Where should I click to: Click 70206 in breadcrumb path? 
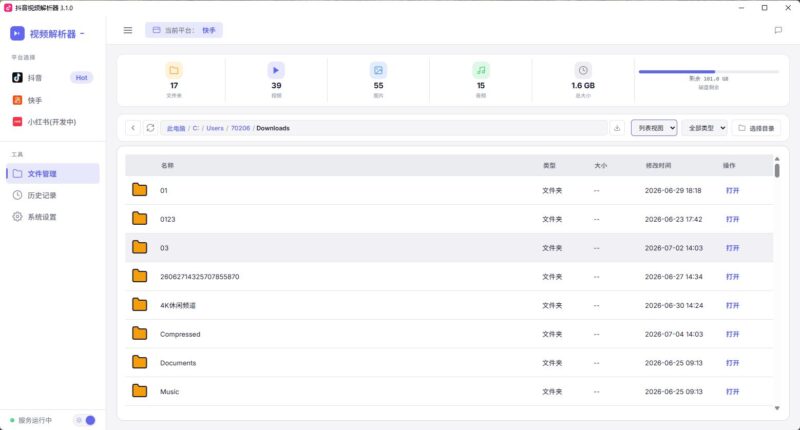(240, 128)
